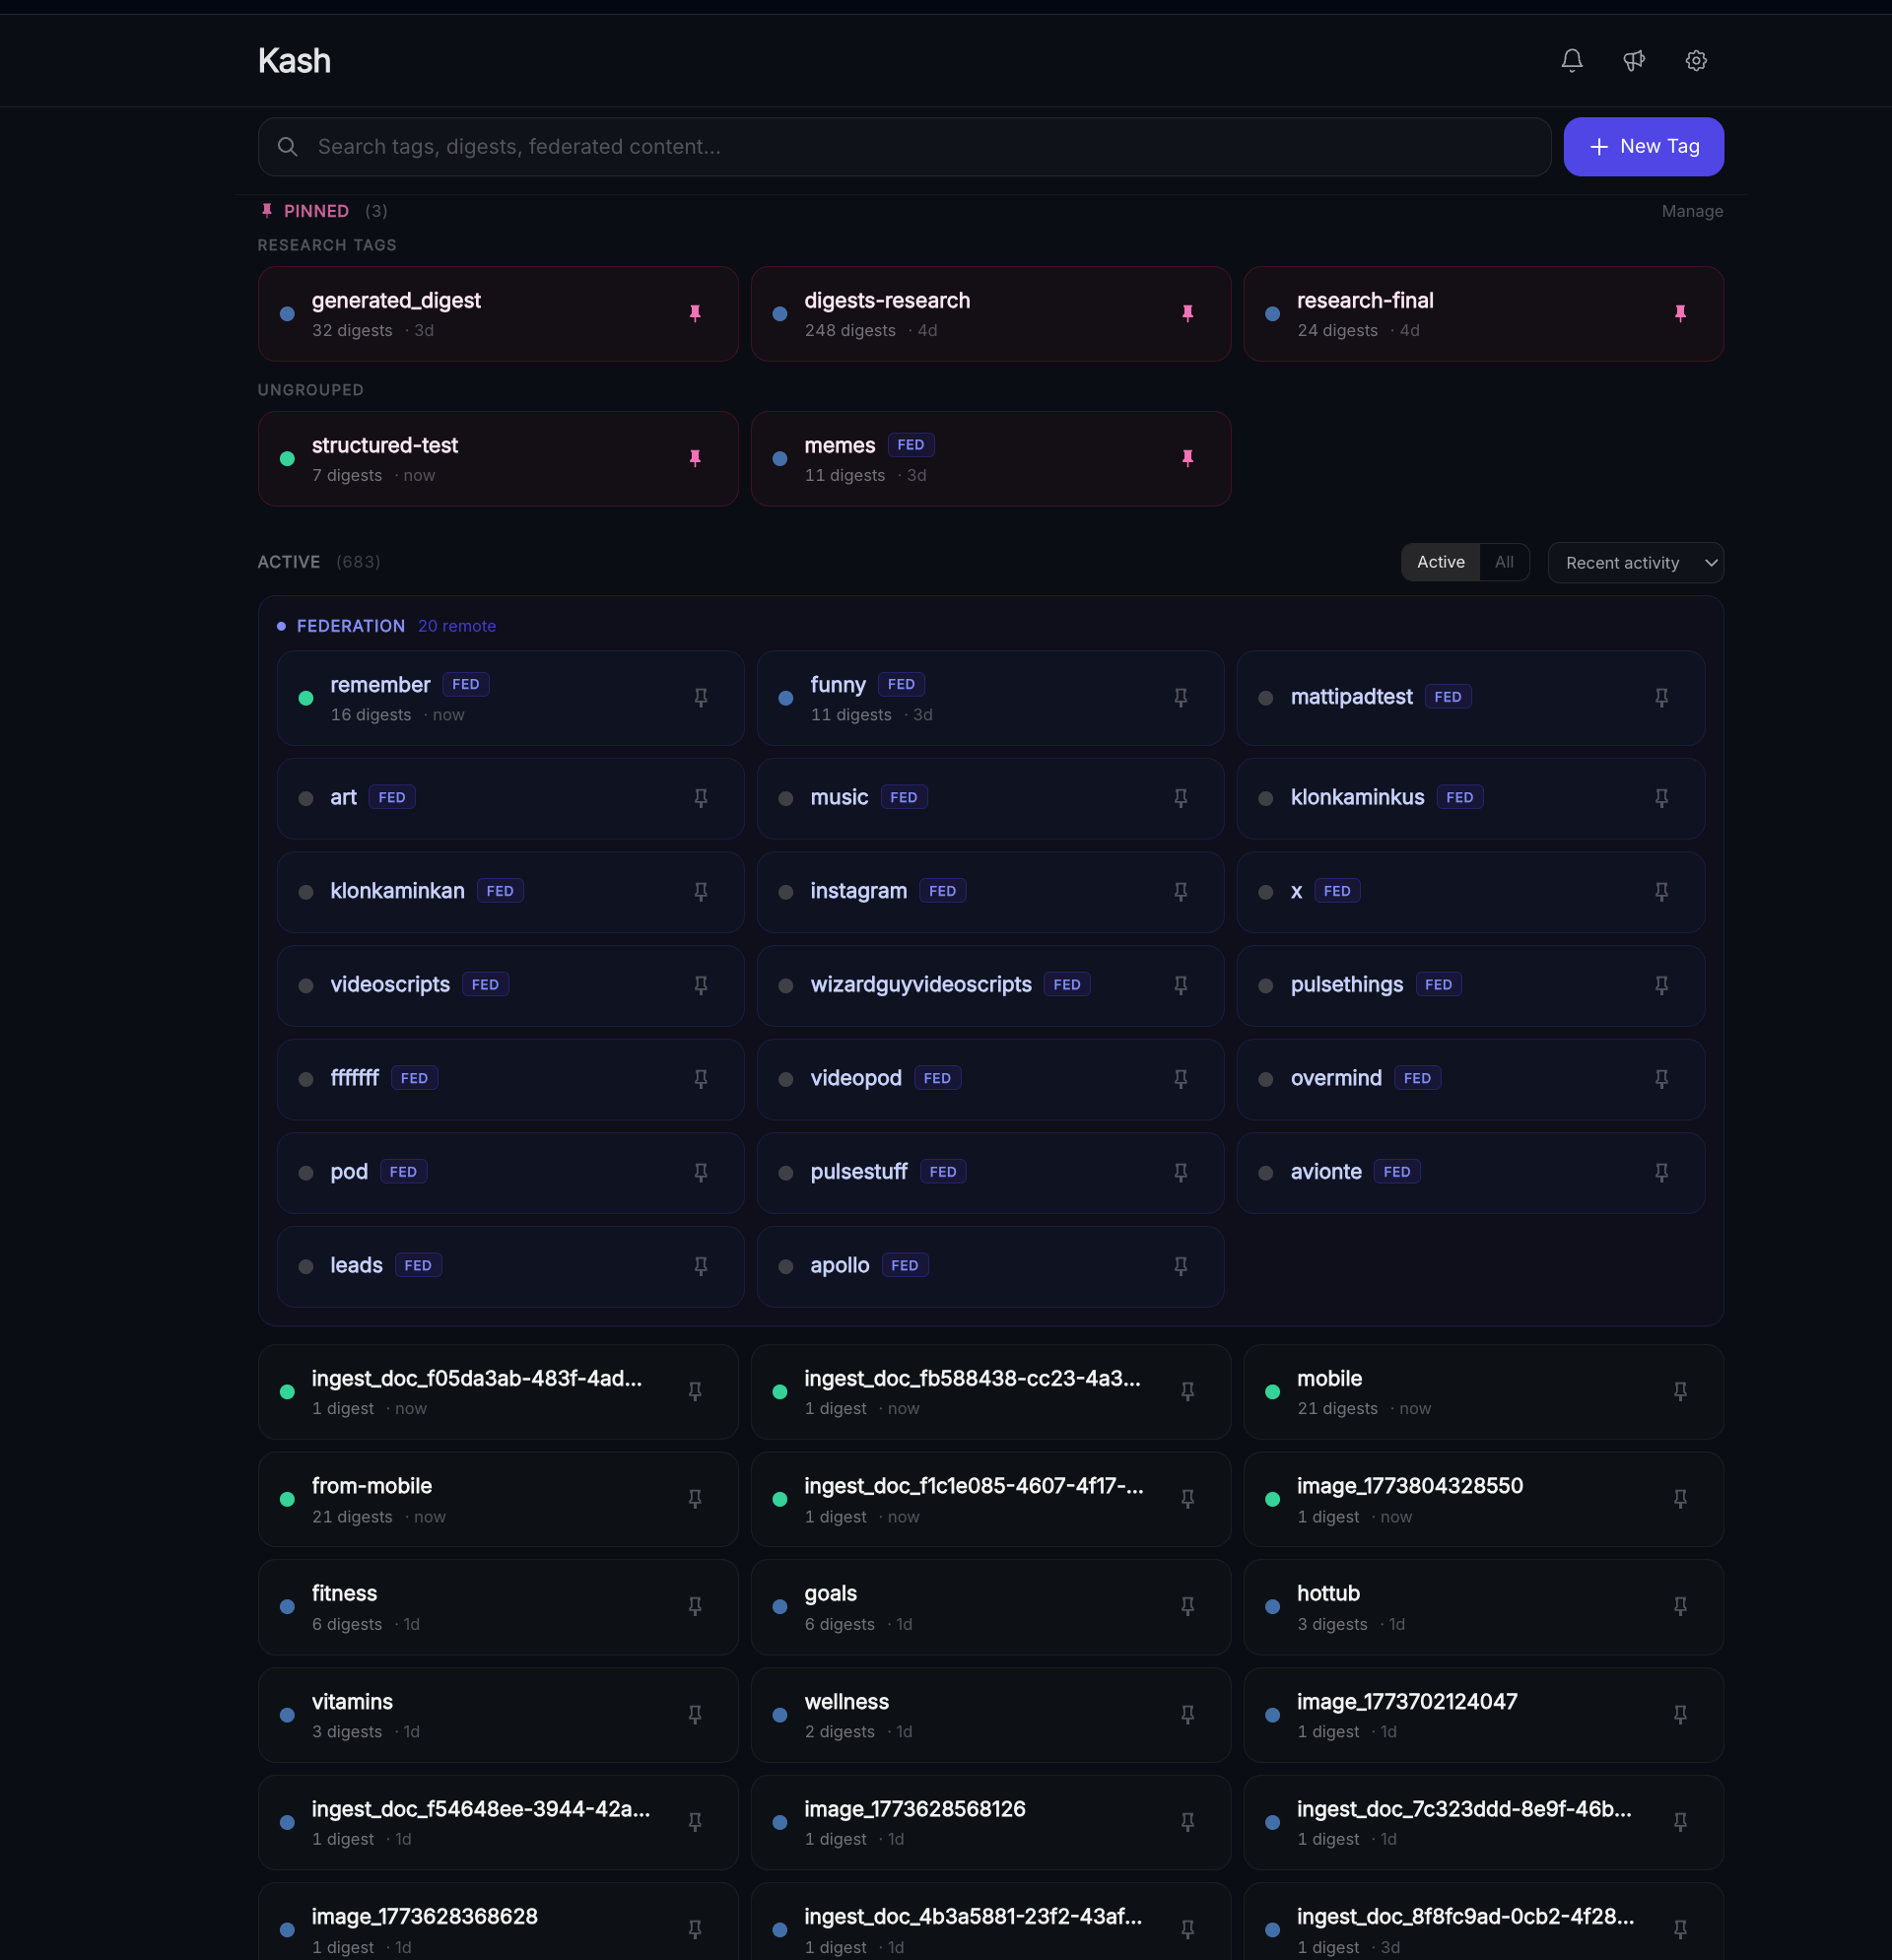
Task: Select the Active filter tab
Action: coord(1440,562)
